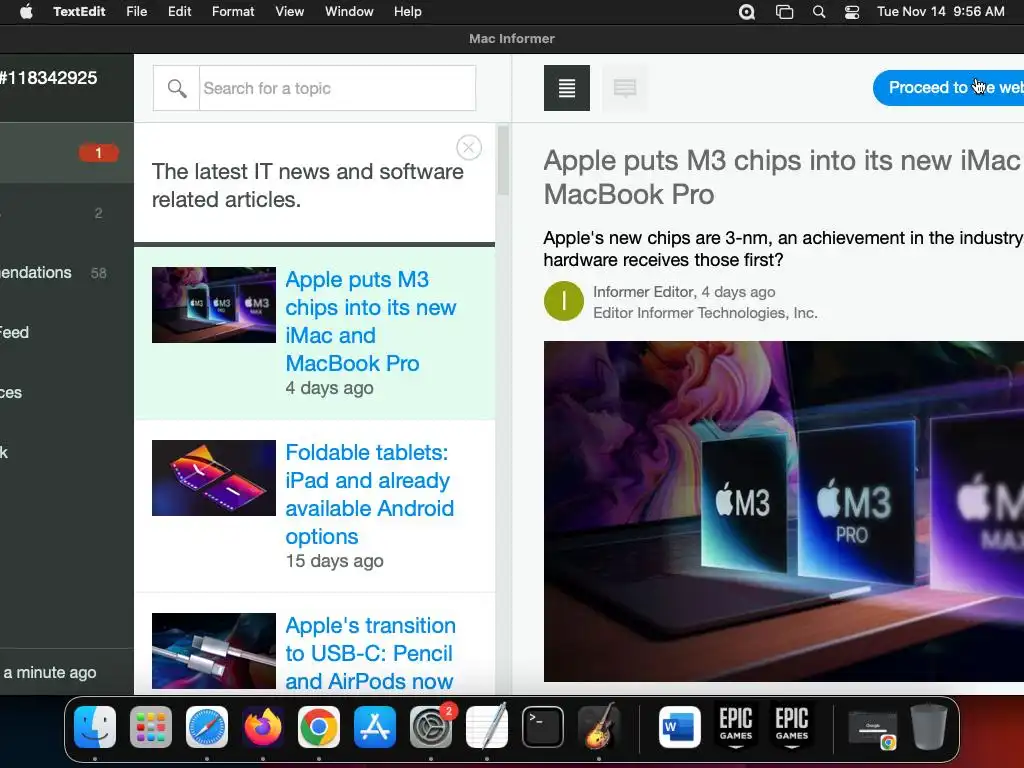Click the USB-C cable thumbnail
The height and width of the screenshot is (768, 1024).
[214, 650]
